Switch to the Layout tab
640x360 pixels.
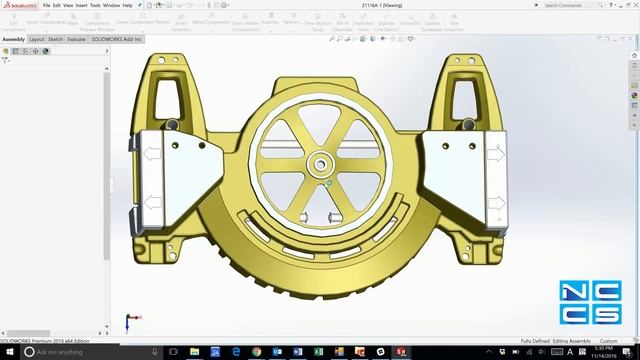click(x=36, y=39)
